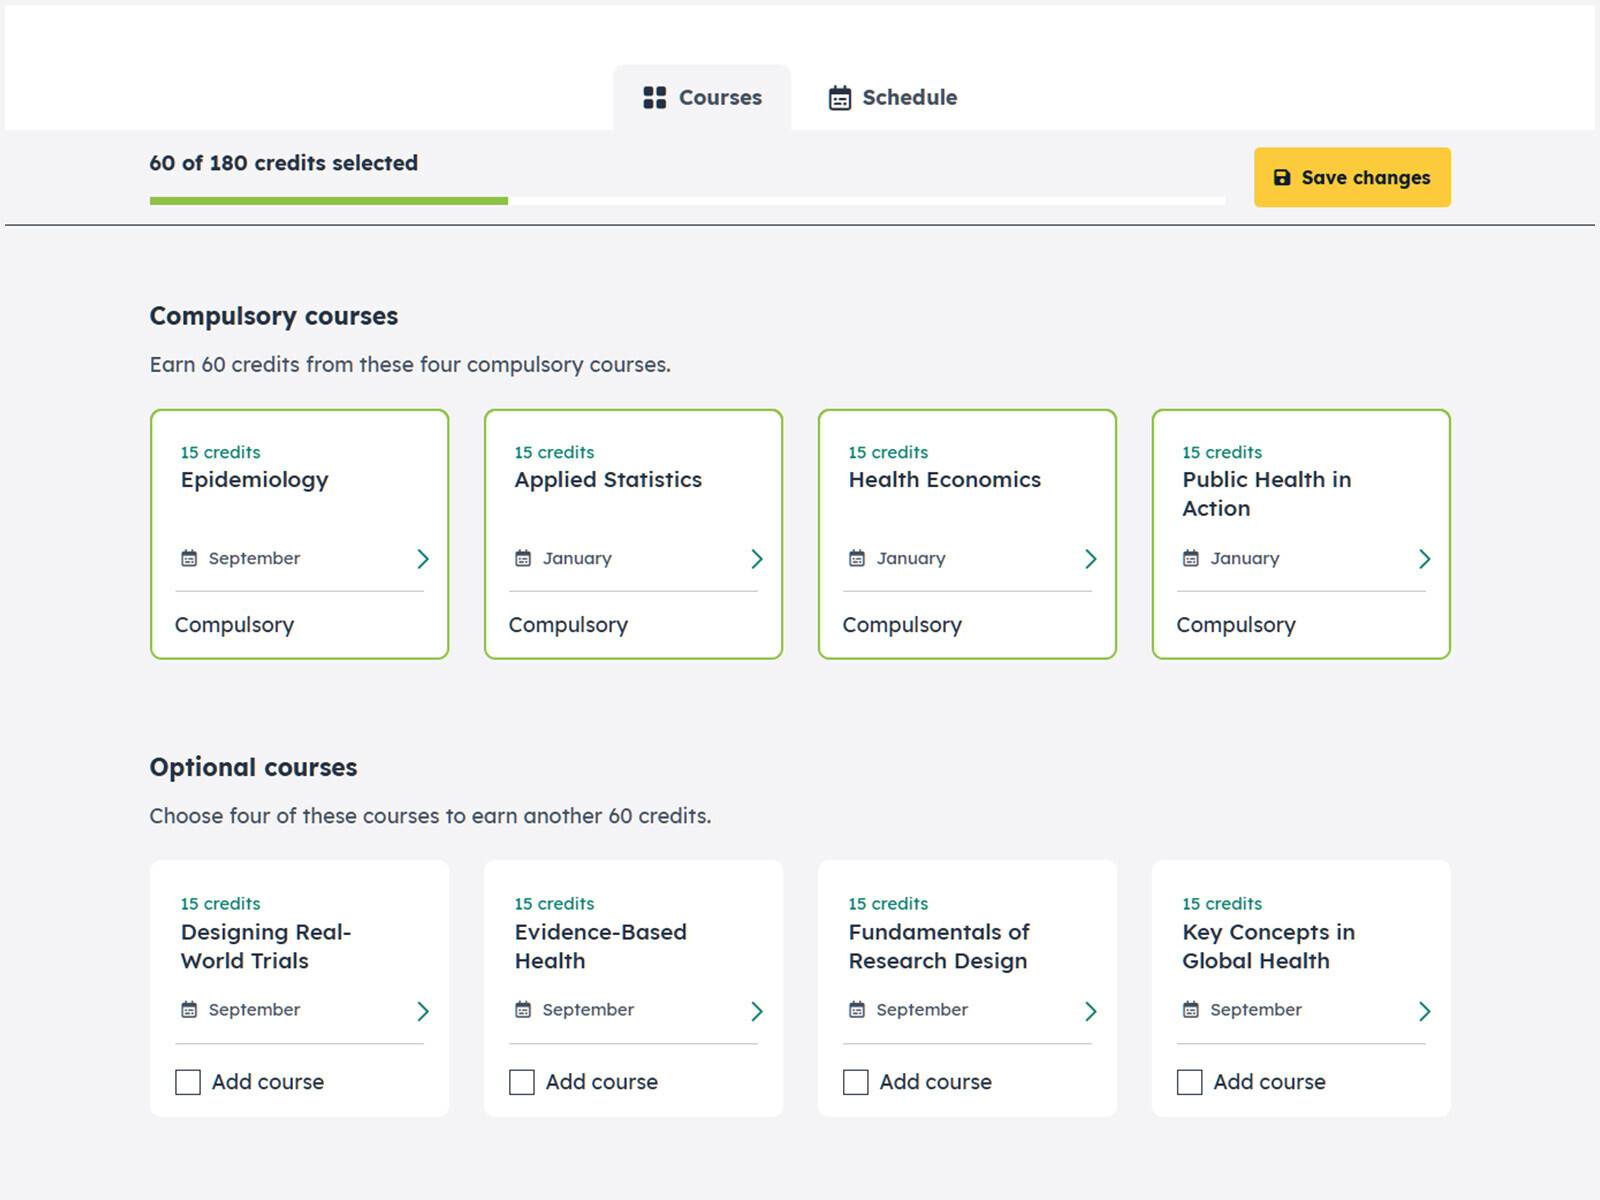Enable Add course for Fundamentals of Research Design

point(856,1082)
